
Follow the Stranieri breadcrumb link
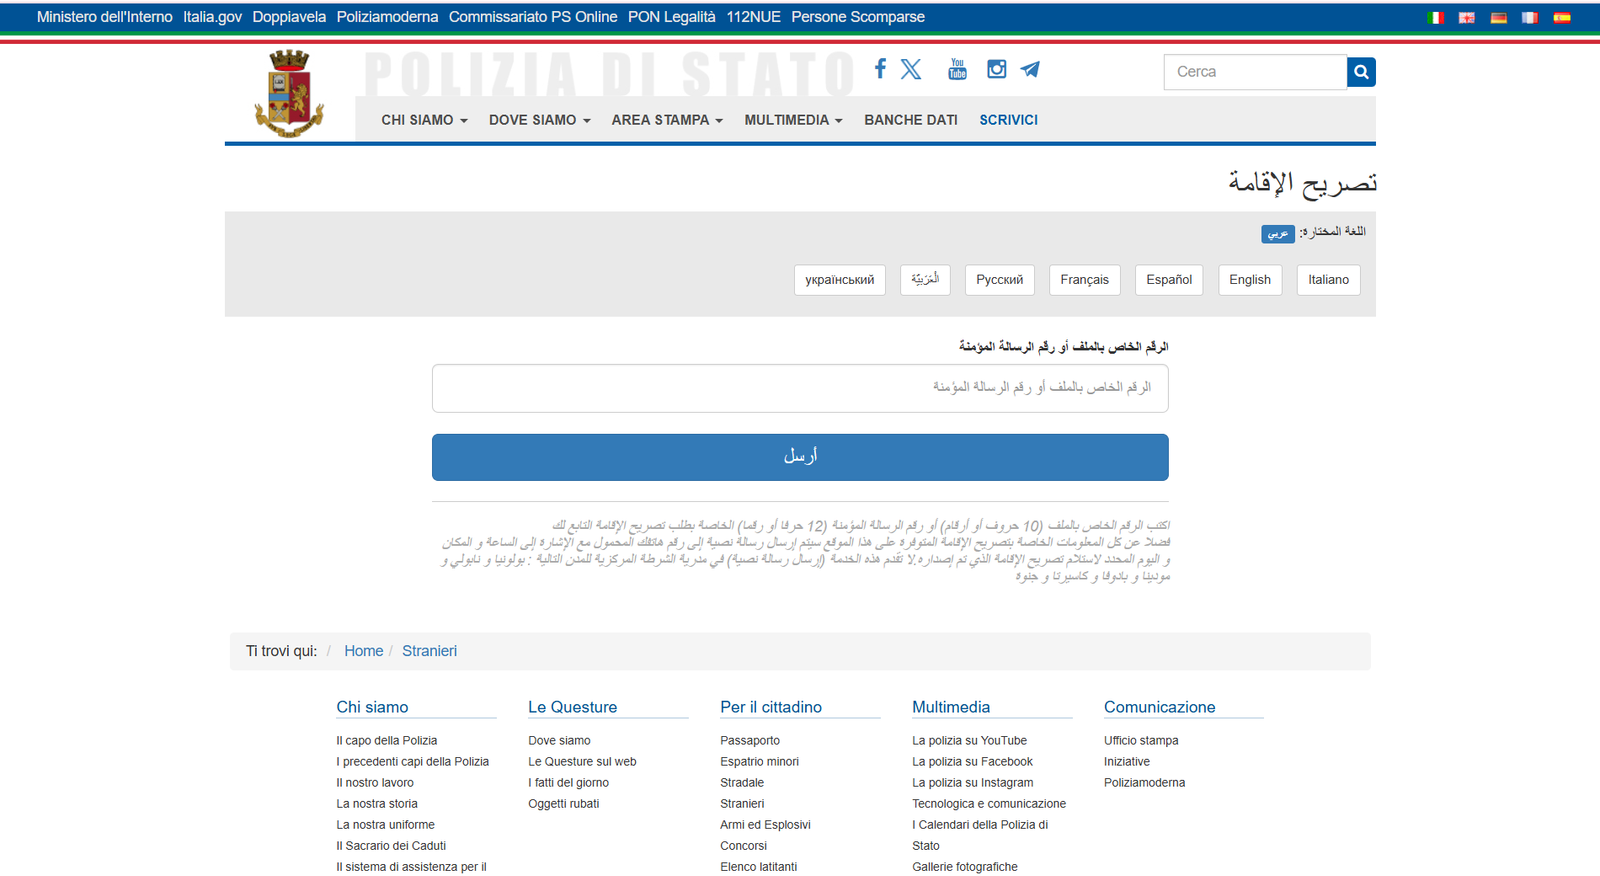pos(429,651)
